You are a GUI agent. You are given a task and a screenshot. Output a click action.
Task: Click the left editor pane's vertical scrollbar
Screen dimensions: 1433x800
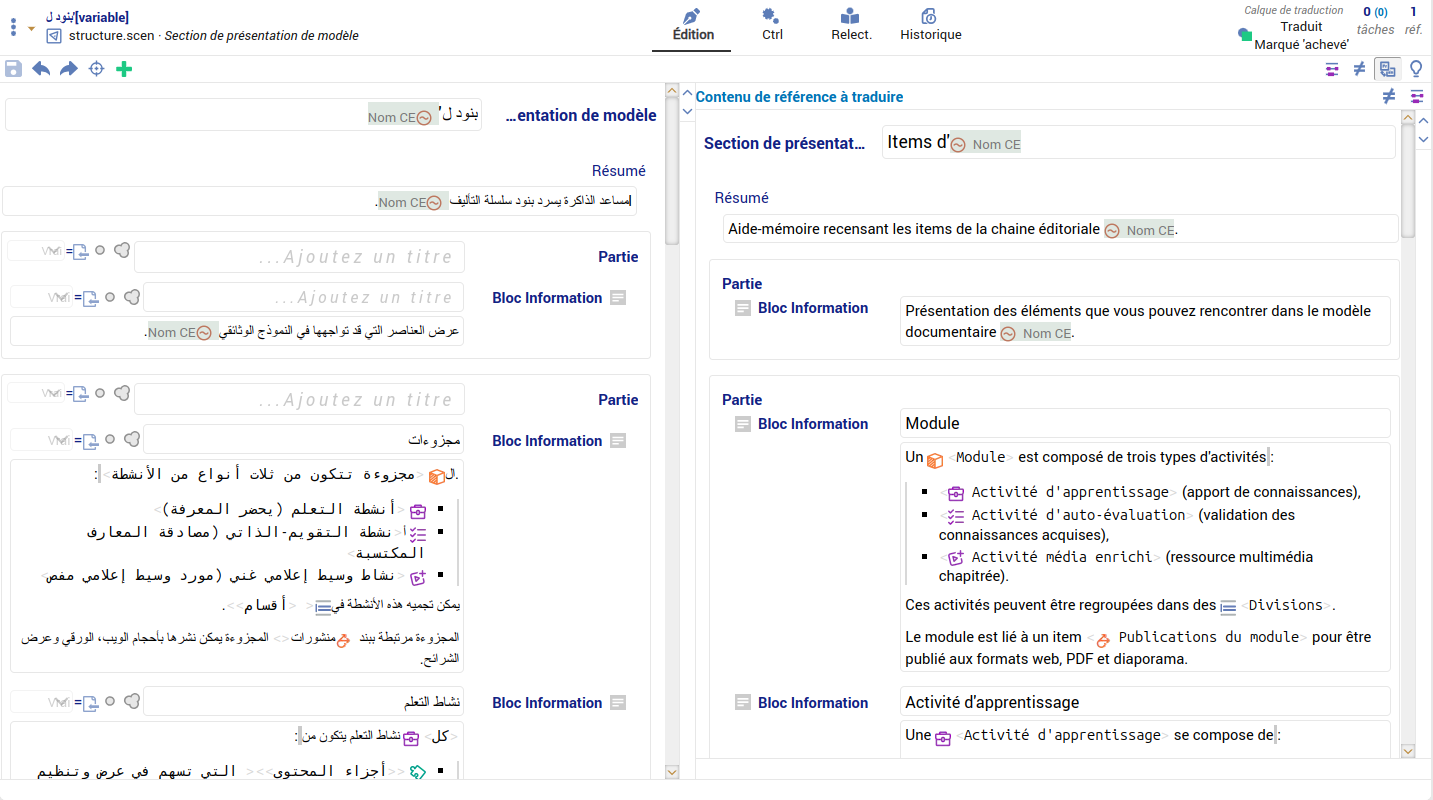coord(672,400)
